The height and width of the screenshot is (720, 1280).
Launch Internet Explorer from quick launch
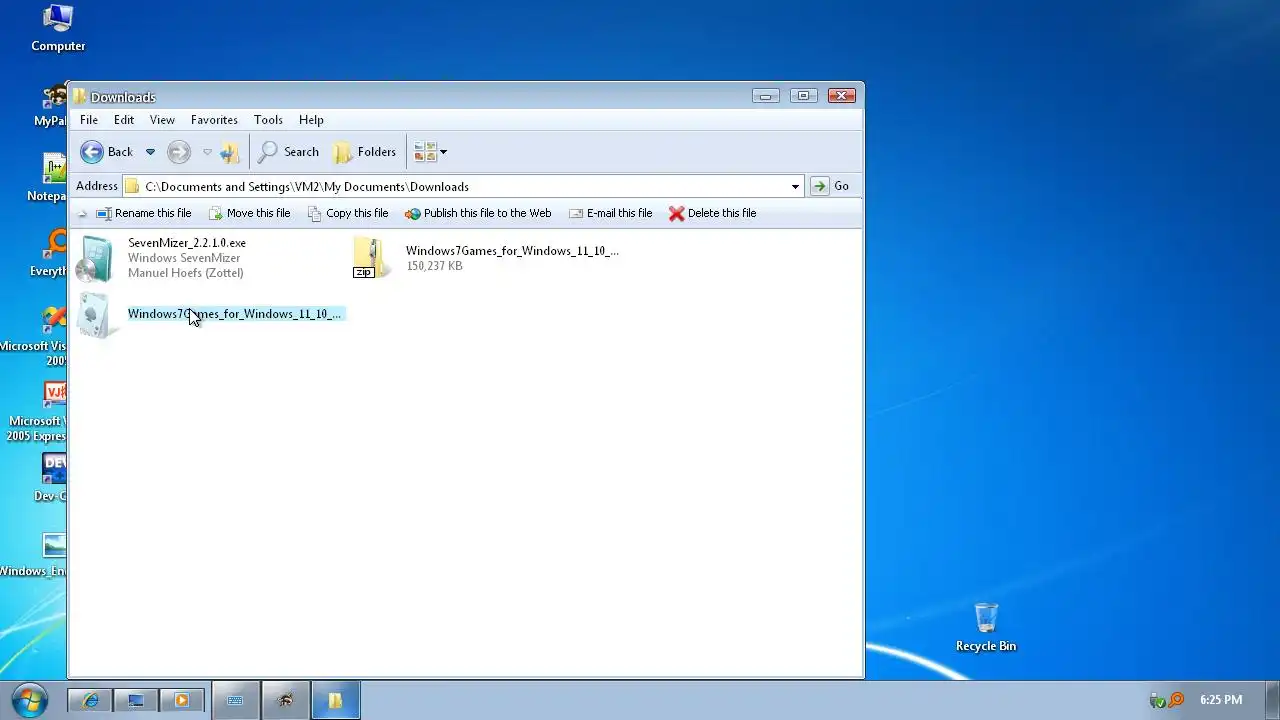(x=91, y=701)
